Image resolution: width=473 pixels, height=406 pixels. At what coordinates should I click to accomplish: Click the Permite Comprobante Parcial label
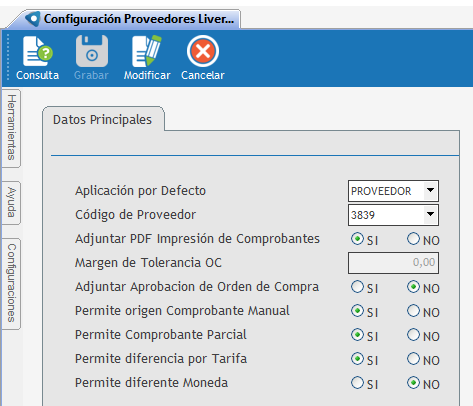coord(161,335)
